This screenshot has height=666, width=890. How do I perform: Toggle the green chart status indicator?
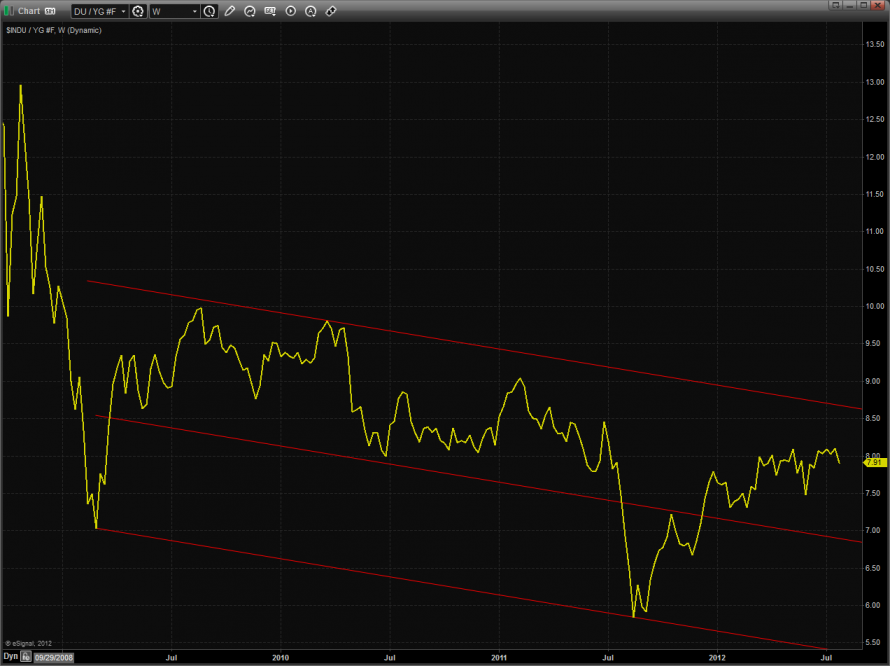tap(9, 11)
